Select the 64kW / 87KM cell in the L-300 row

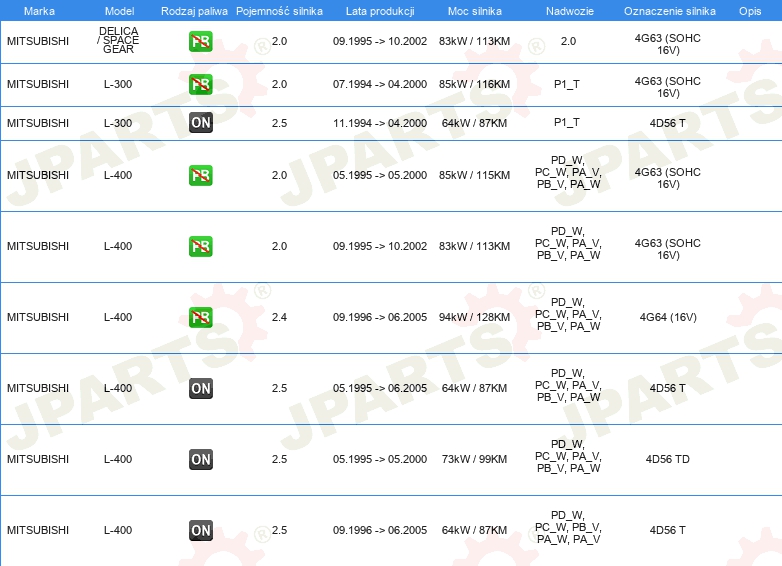click(474, 123)
